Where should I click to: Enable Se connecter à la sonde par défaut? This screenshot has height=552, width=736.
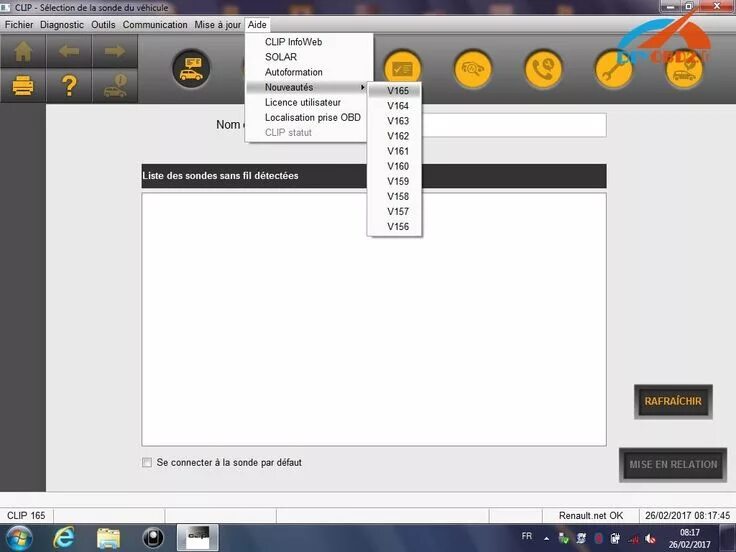pos(147,462)
